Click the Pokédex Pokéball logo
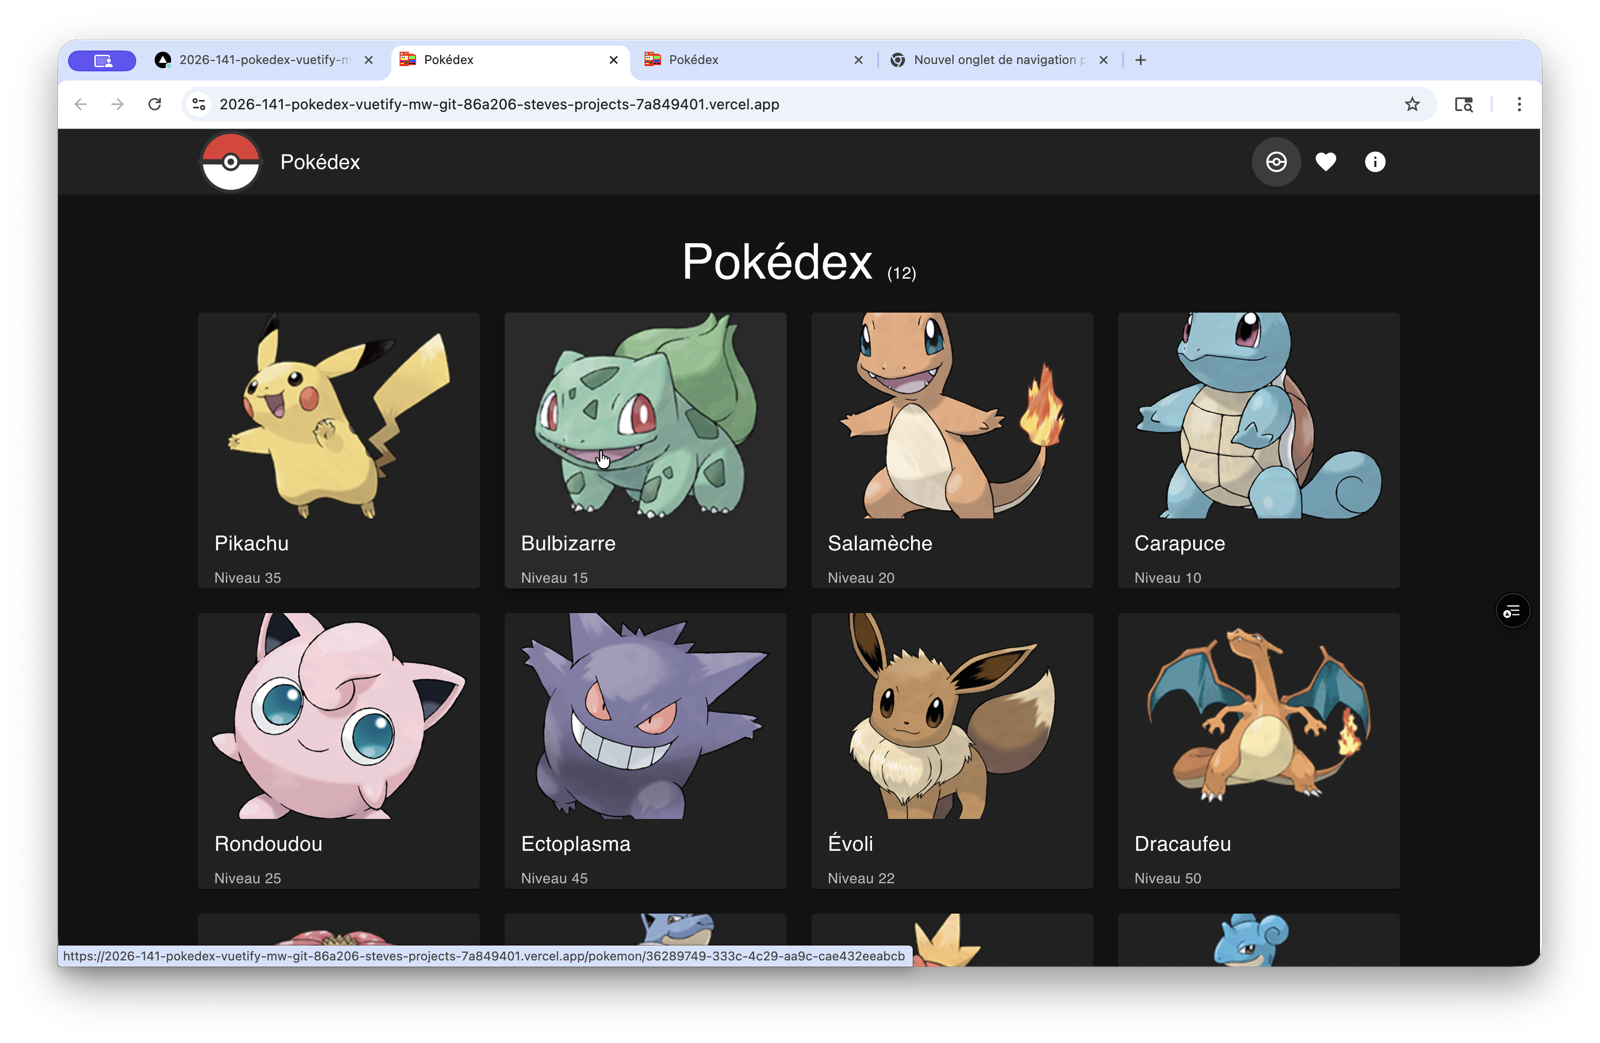Screen dimensions: 1600x1043 (230, 161)
